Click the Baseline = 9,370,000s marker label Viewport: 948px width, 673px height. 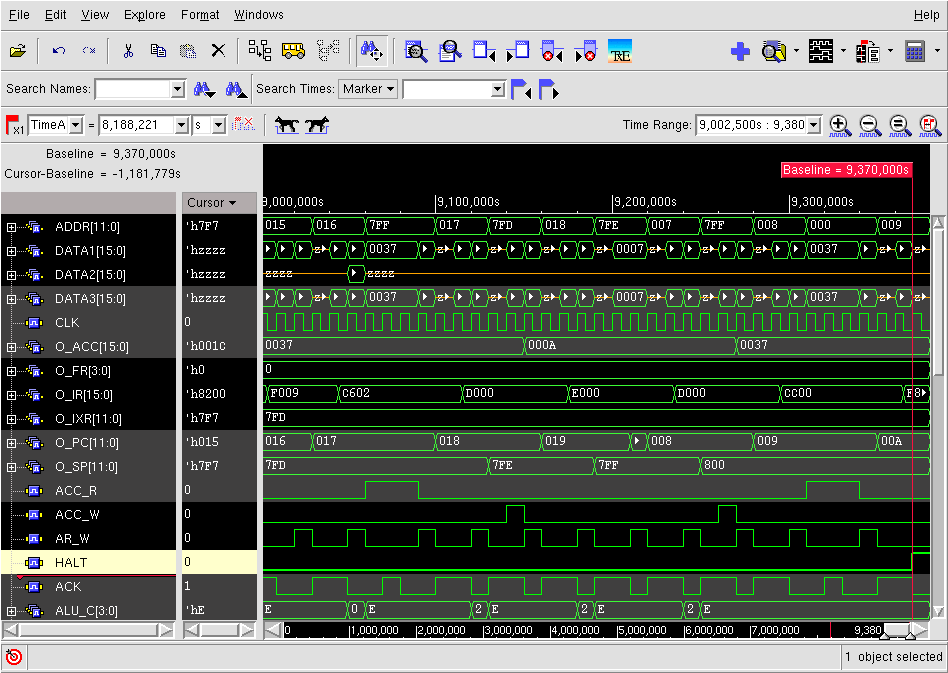tap(846, 170)
